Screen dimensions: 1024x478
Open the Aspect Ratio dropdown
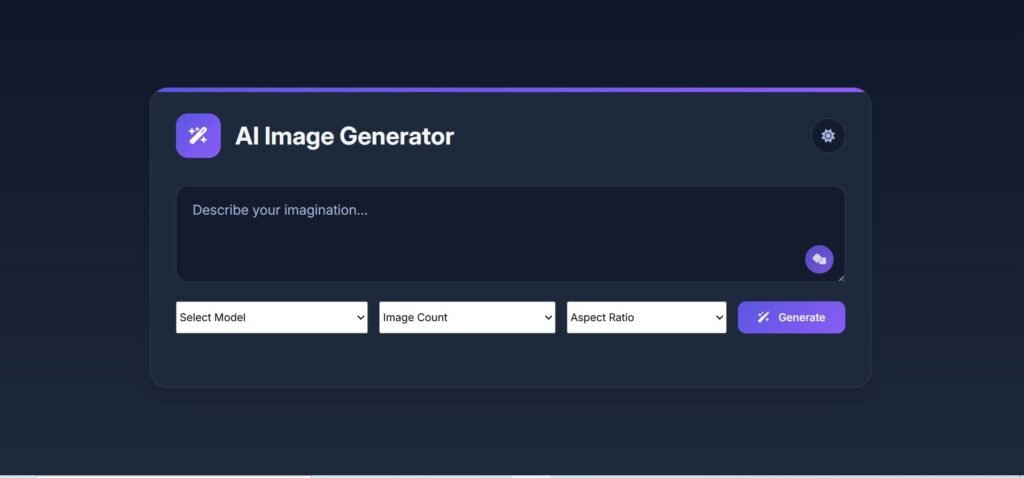click(x=646, y=317)
